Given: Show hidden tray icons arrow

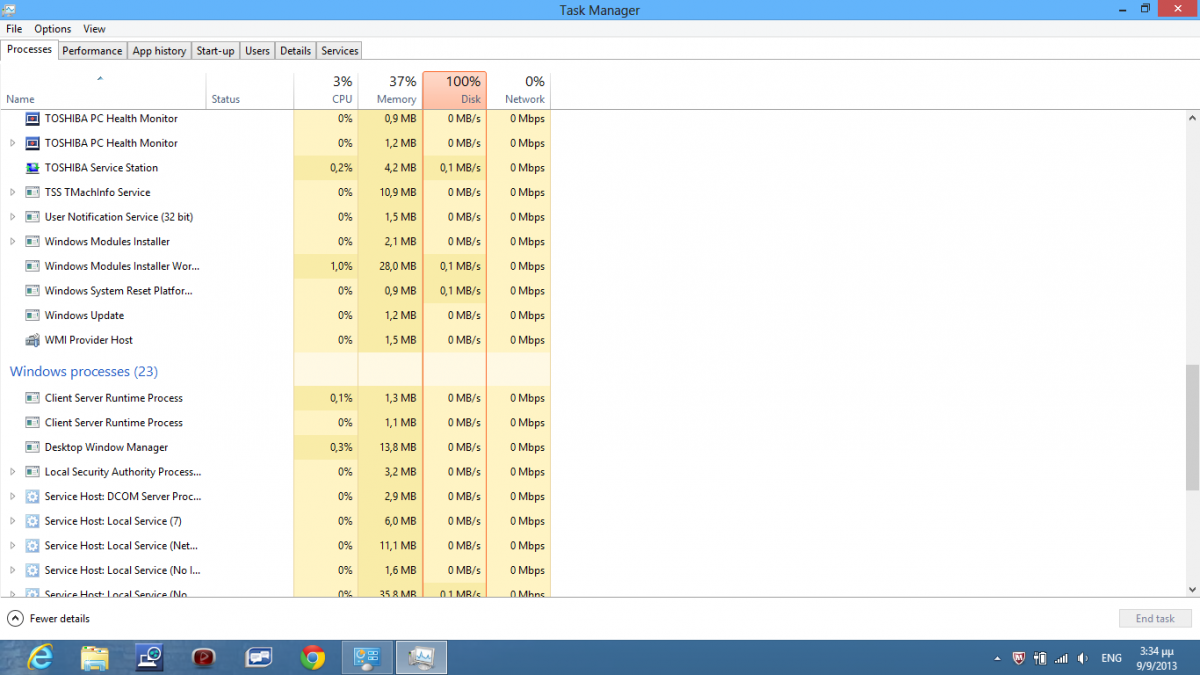Looking at the screenshot, I should pos(997,659).
